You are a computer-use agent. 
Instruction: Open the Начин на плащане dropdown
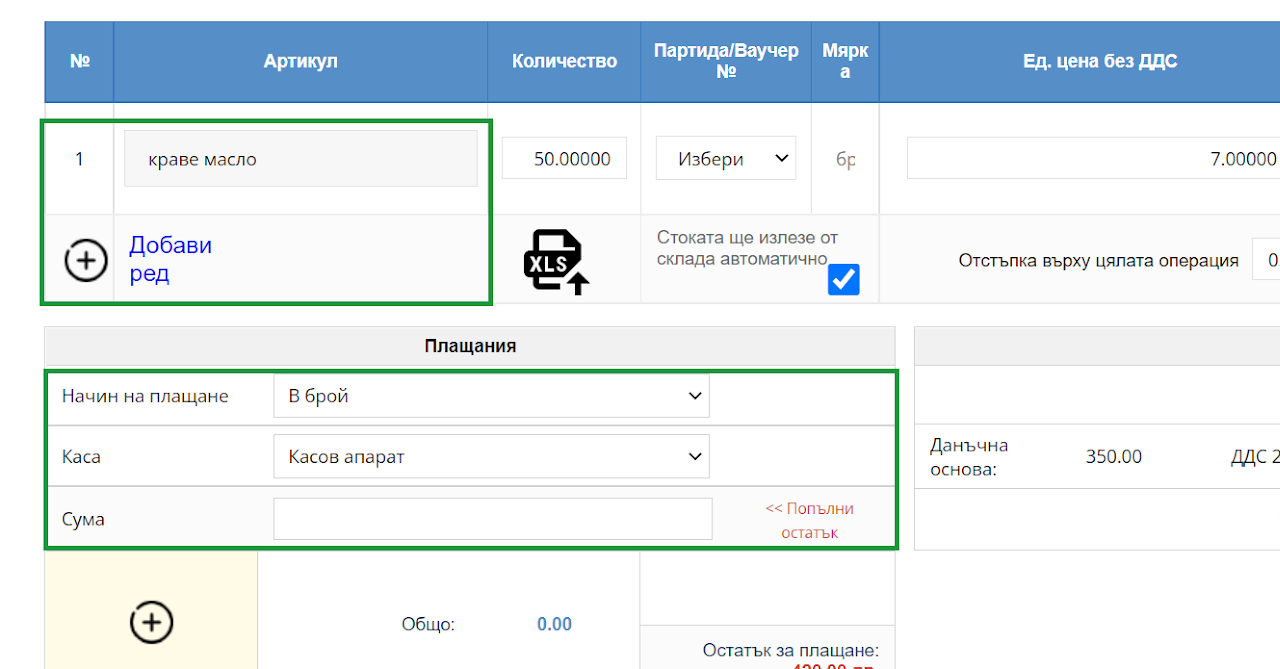[491, 396]
